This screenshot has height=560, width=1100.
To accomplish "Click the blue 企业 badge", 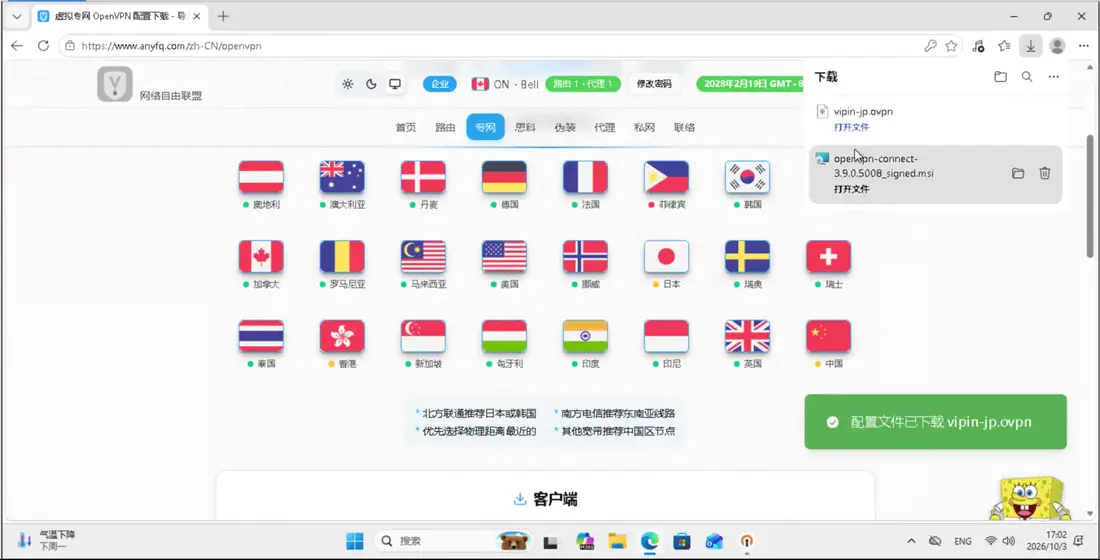I will pyautogui.click(x=440, y=84).
